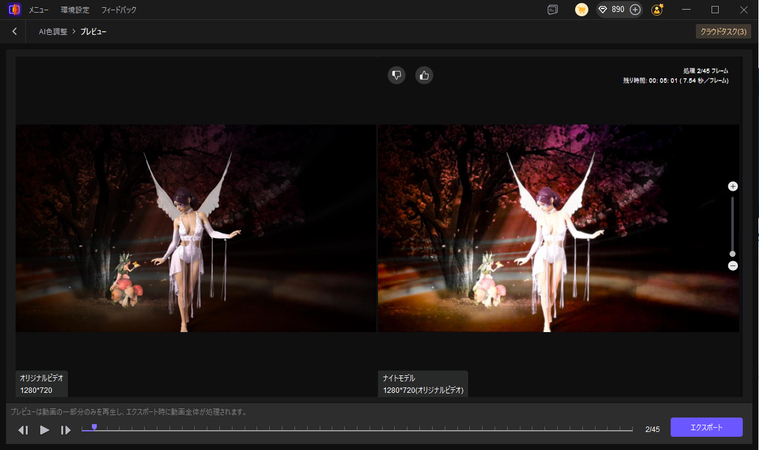Click the thumbs up feedback icon
The height and width of the screenshot is (450, 759).
(424, 75)
